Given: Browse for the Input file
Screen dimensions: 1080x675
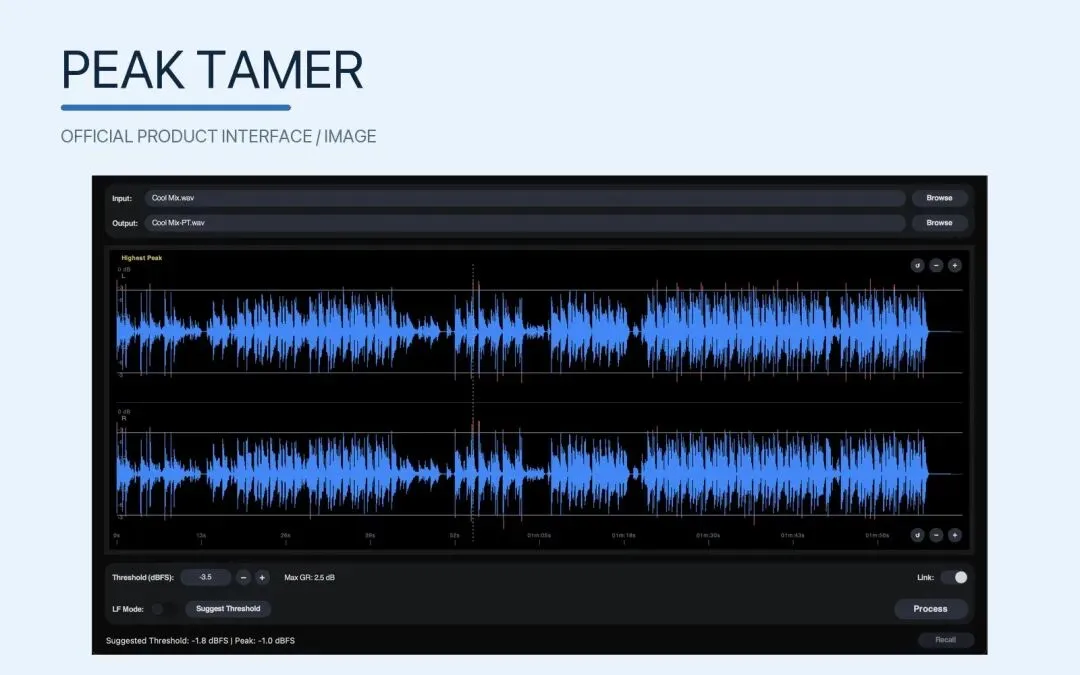Looking at the screenshot, I should pos(939,198).
